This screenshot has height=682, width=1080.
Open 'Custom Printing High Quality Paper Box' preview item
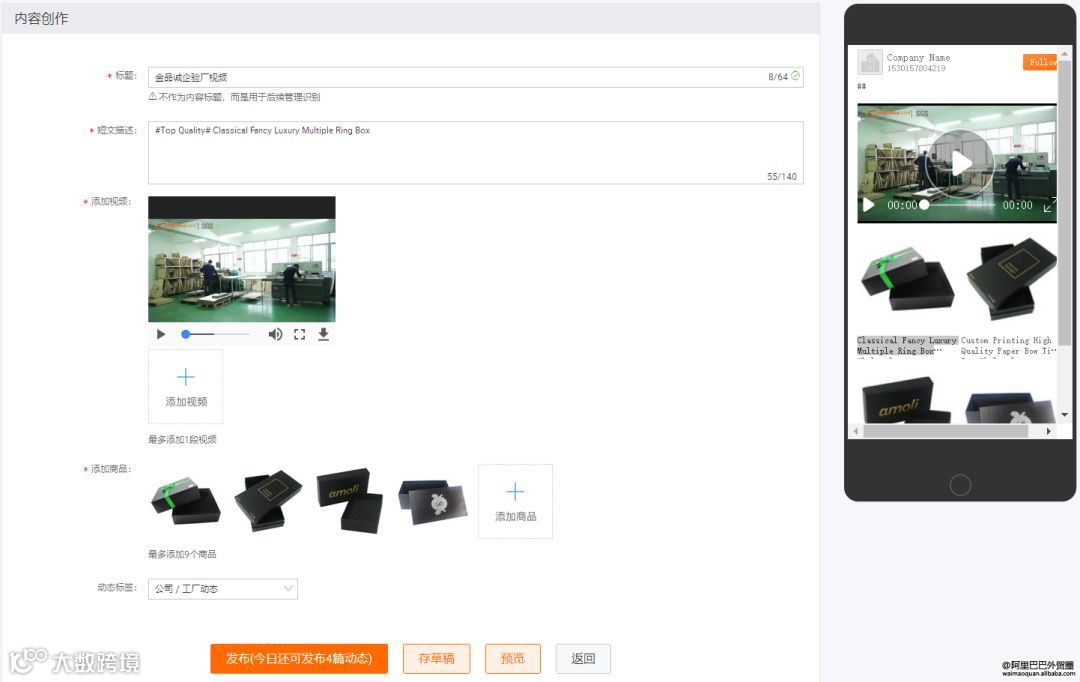pos(1008,346)
